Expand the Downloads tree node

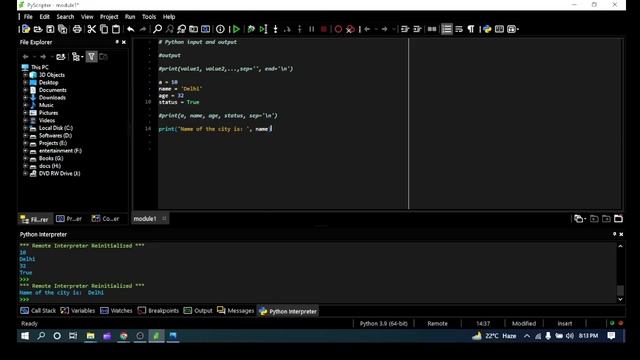coord(25,98)
